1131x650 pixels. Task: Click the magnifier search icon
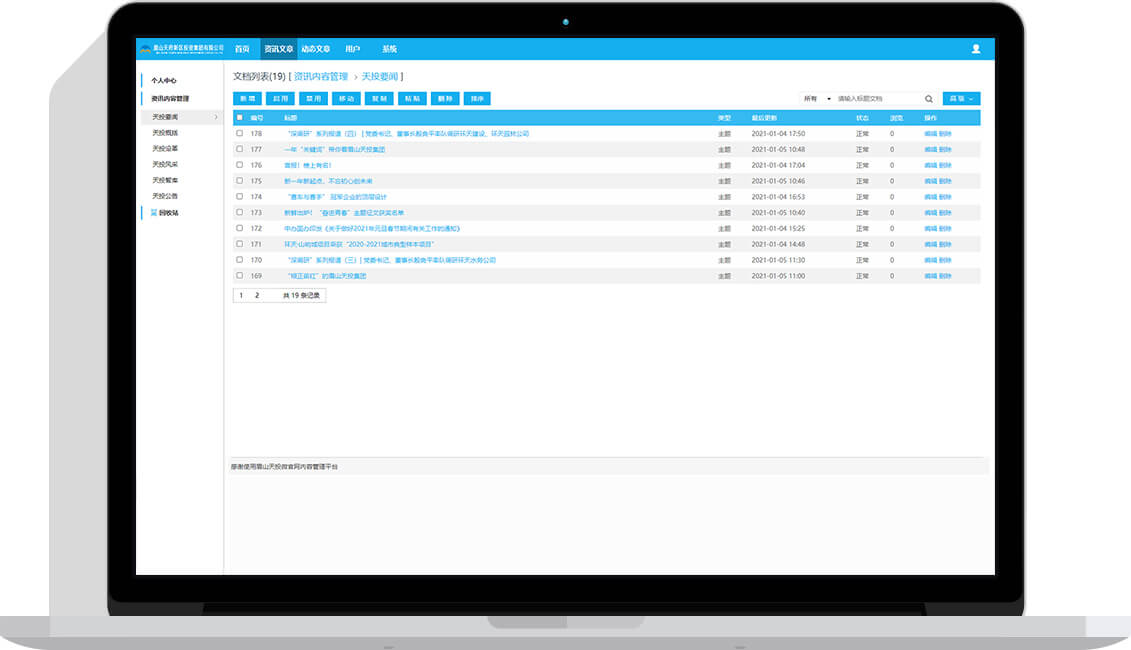tap(928, 99)
